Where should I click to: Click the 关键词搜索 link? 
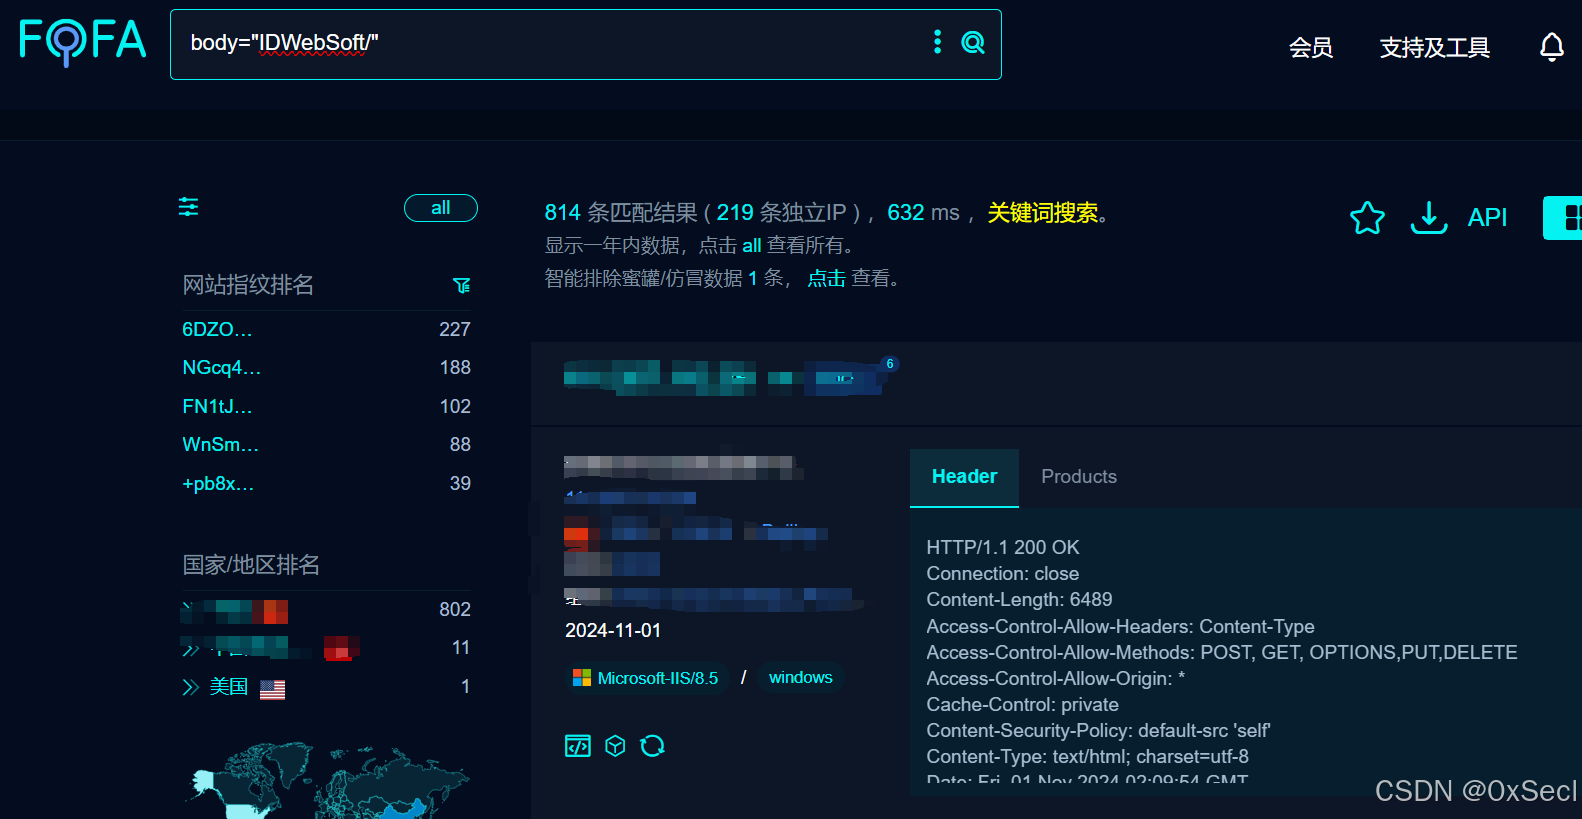pyautogui.click(x=1043, y=213)
